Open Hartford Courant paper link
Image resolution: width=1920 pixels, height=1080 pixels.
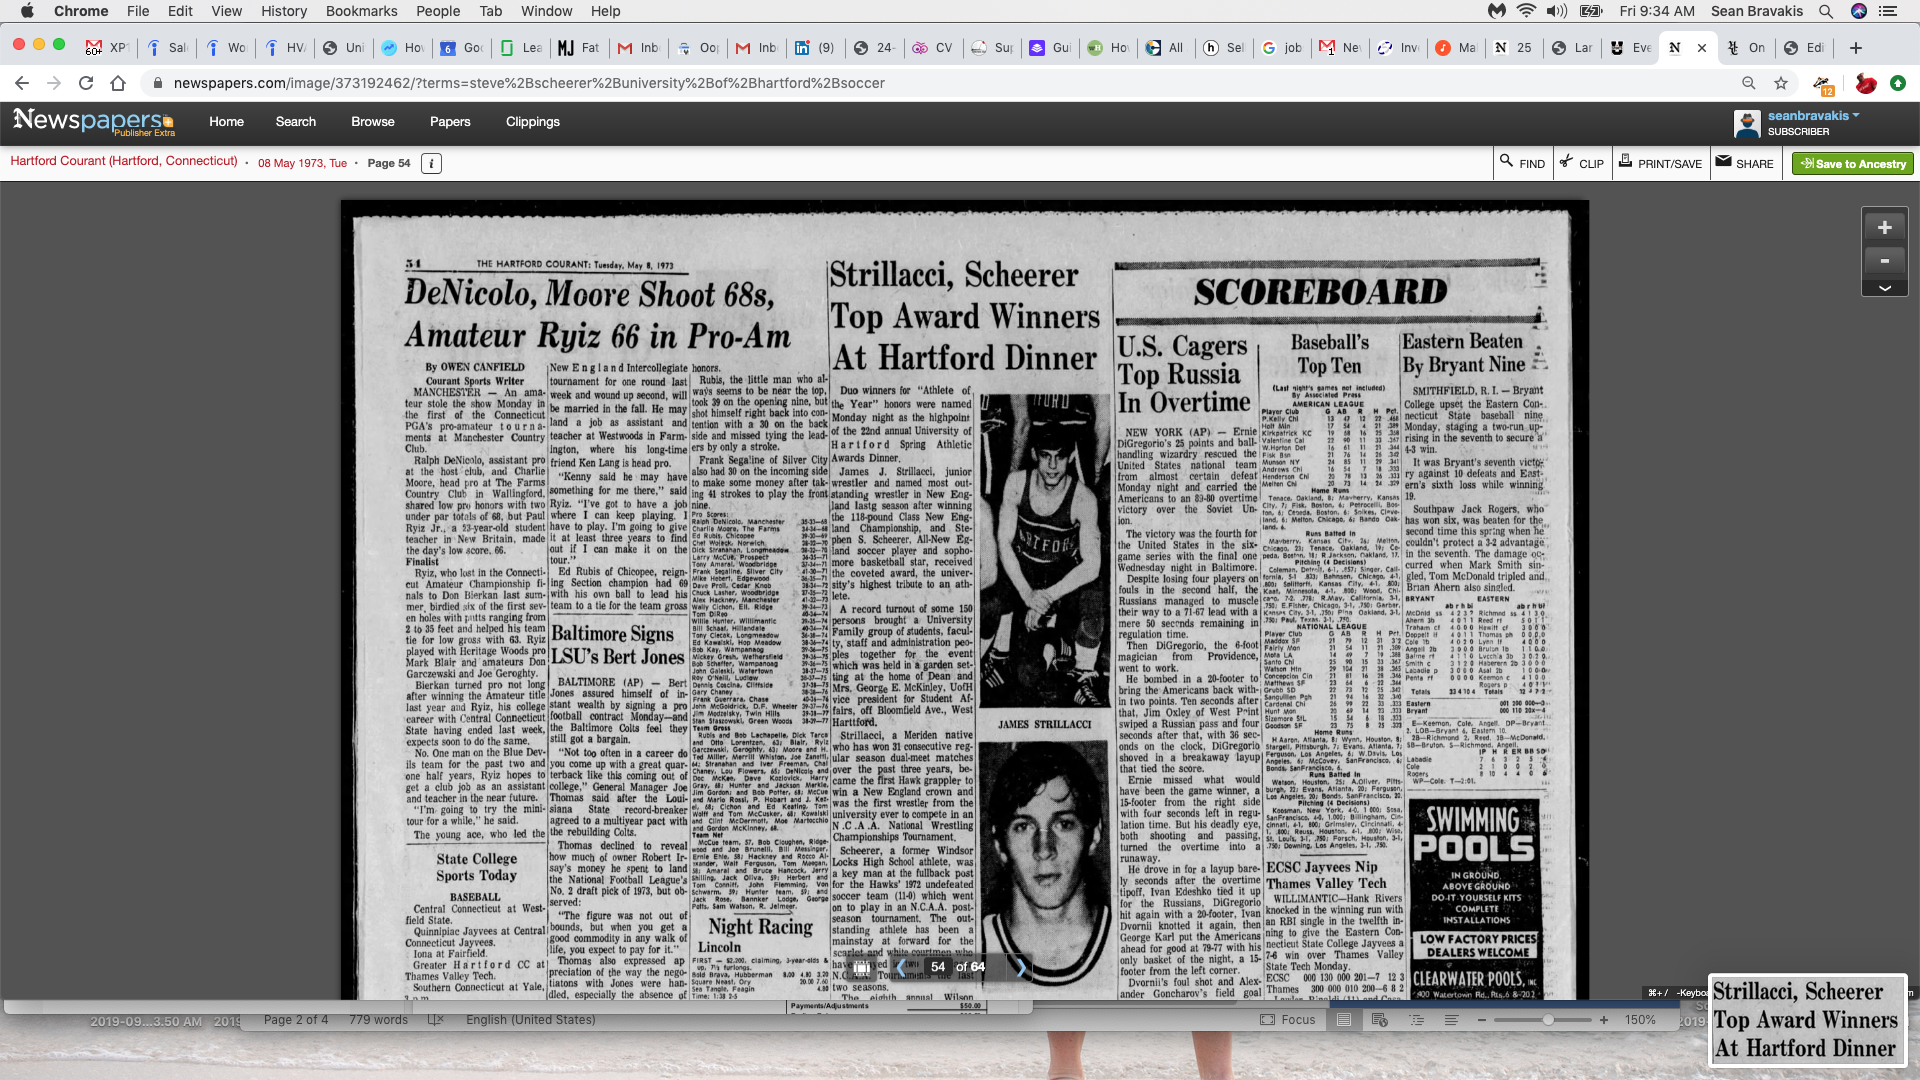(x=124, y=161)
